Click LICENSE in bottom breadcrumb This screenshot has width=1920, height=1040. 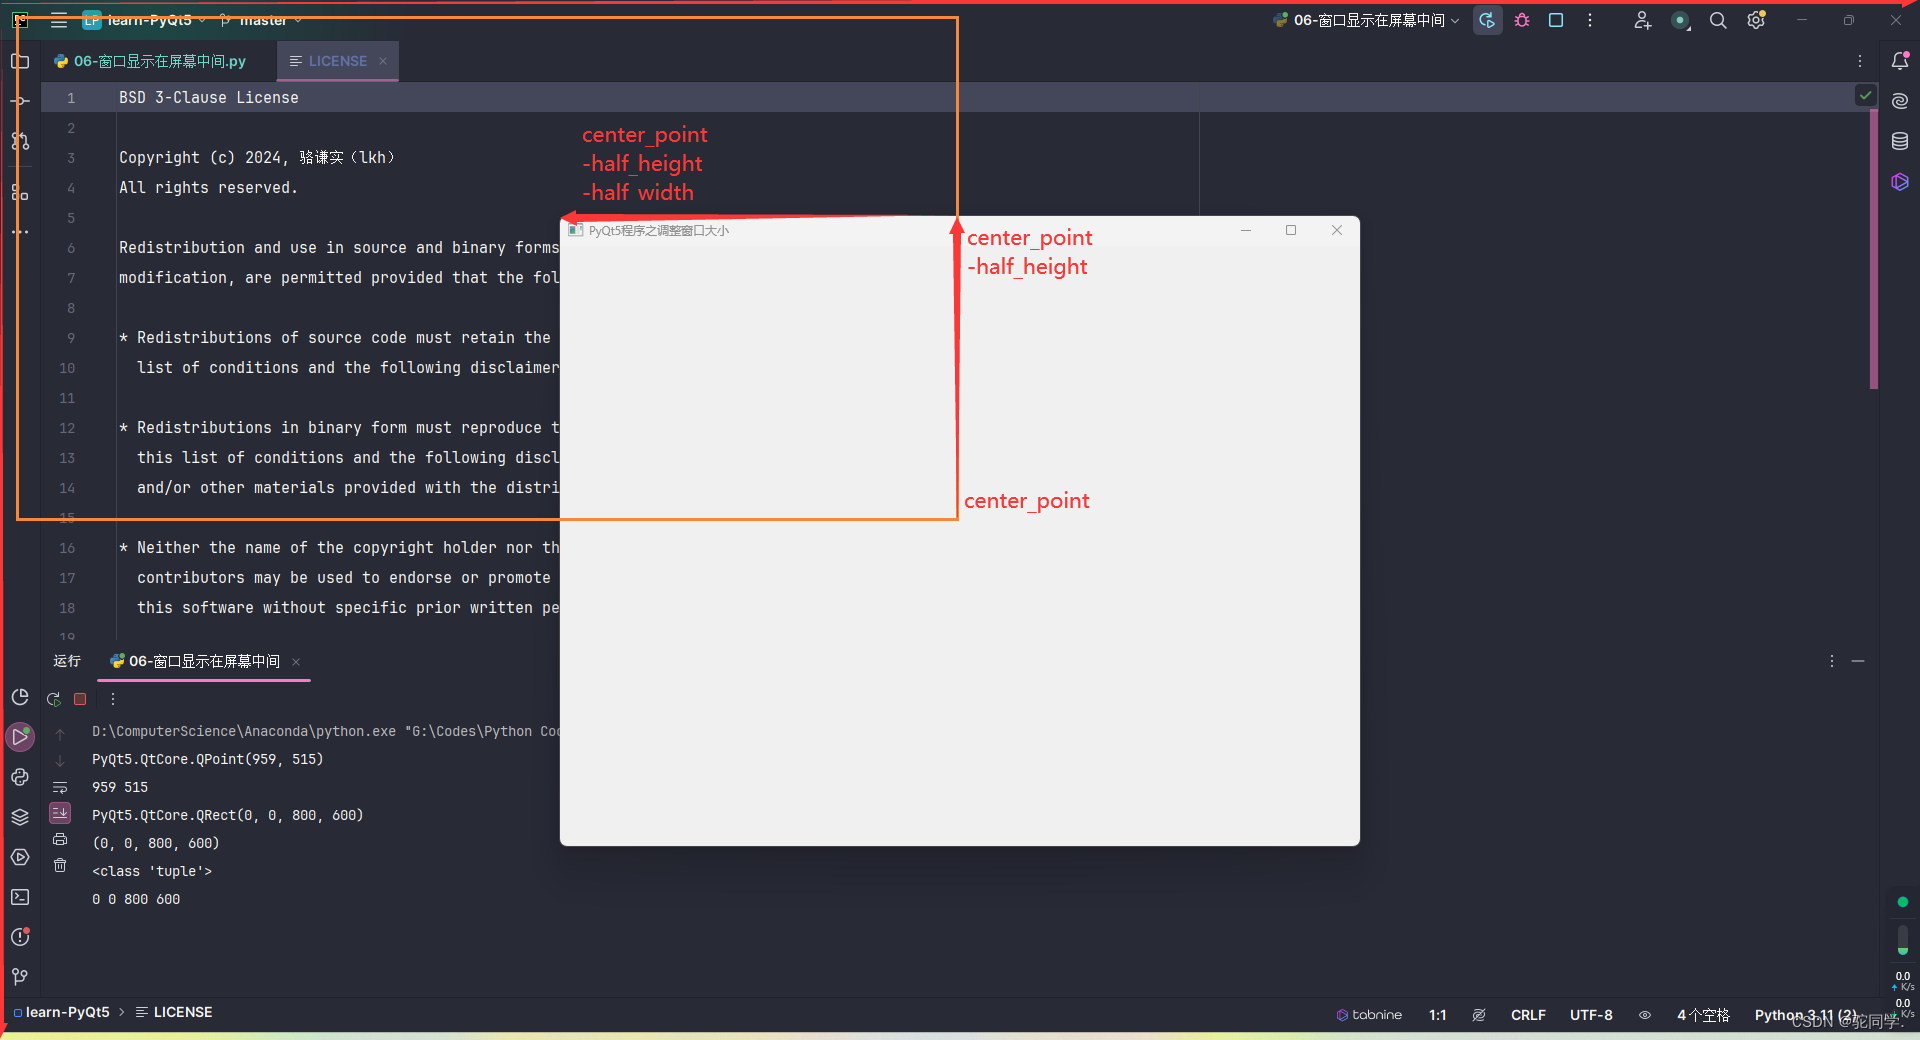tap(174, 1012)
